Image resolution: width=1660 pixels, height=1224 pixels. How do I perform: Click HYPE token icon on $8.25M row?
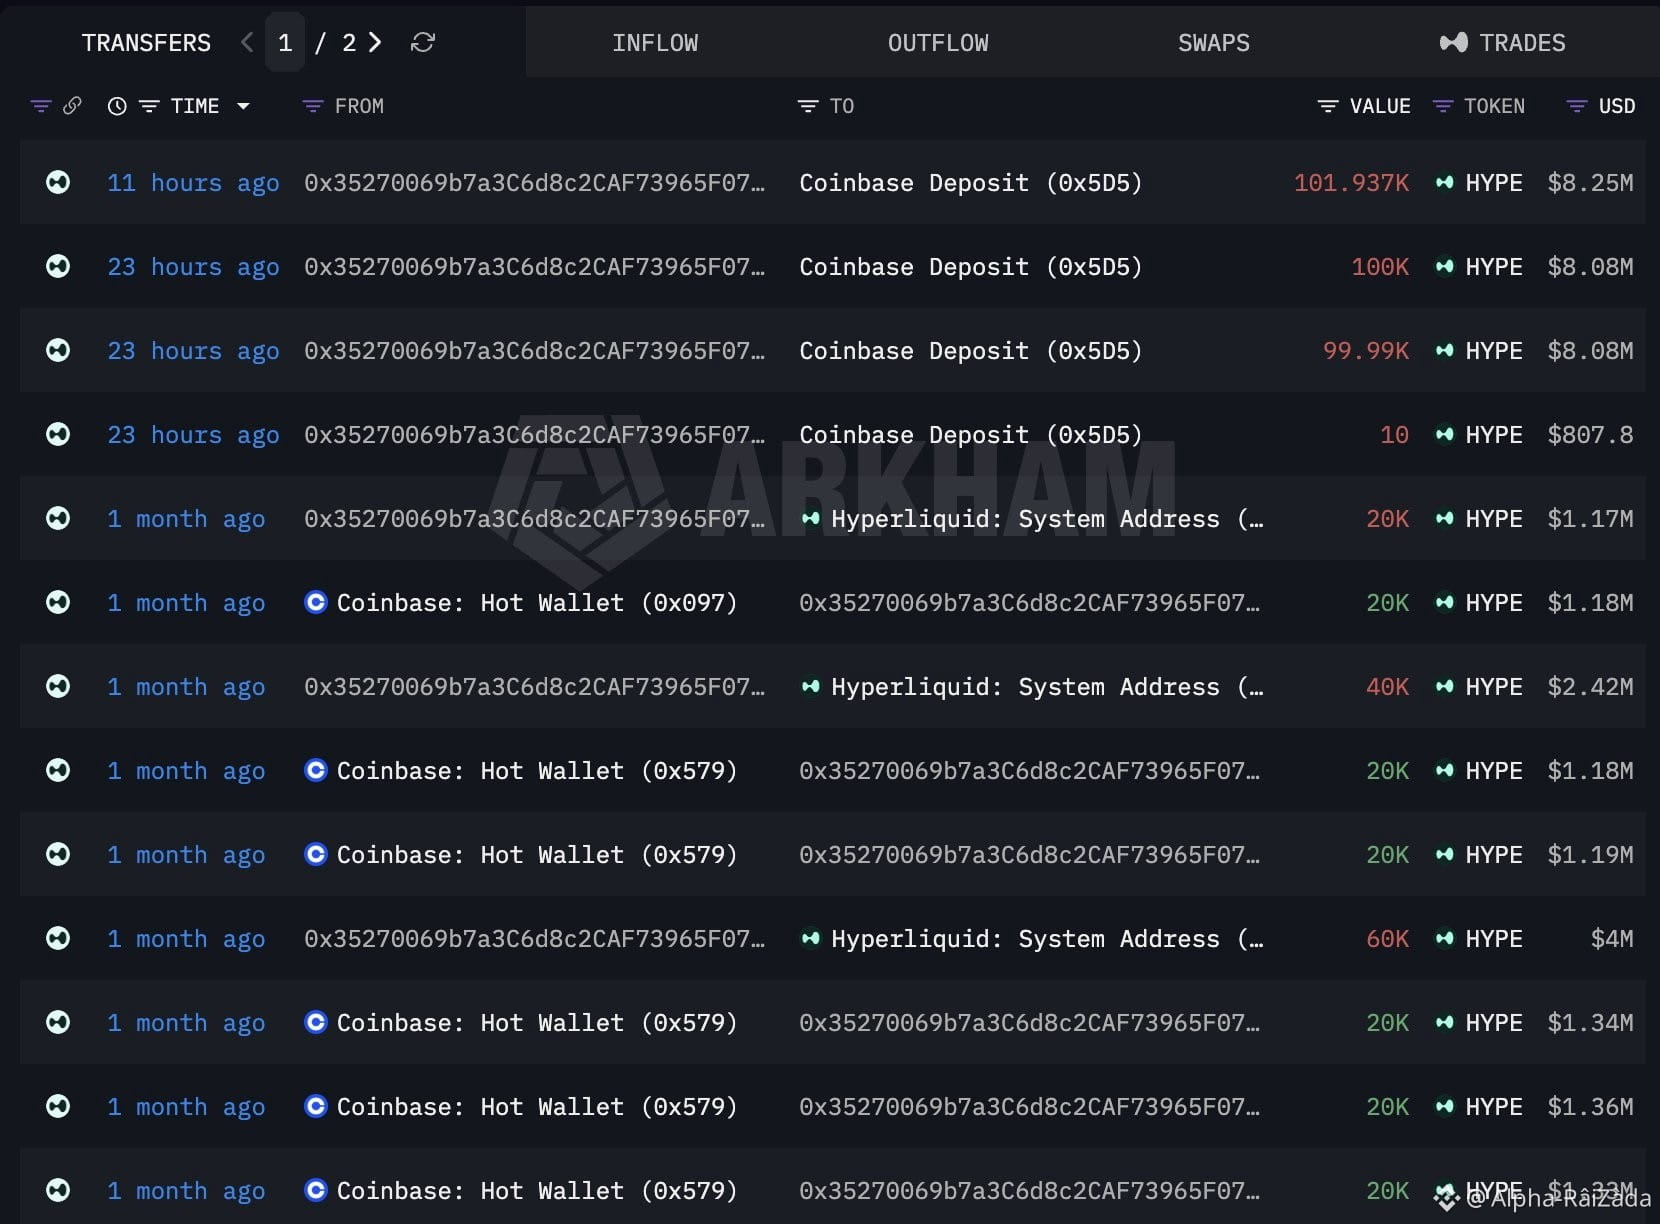tap(1444, 182)
